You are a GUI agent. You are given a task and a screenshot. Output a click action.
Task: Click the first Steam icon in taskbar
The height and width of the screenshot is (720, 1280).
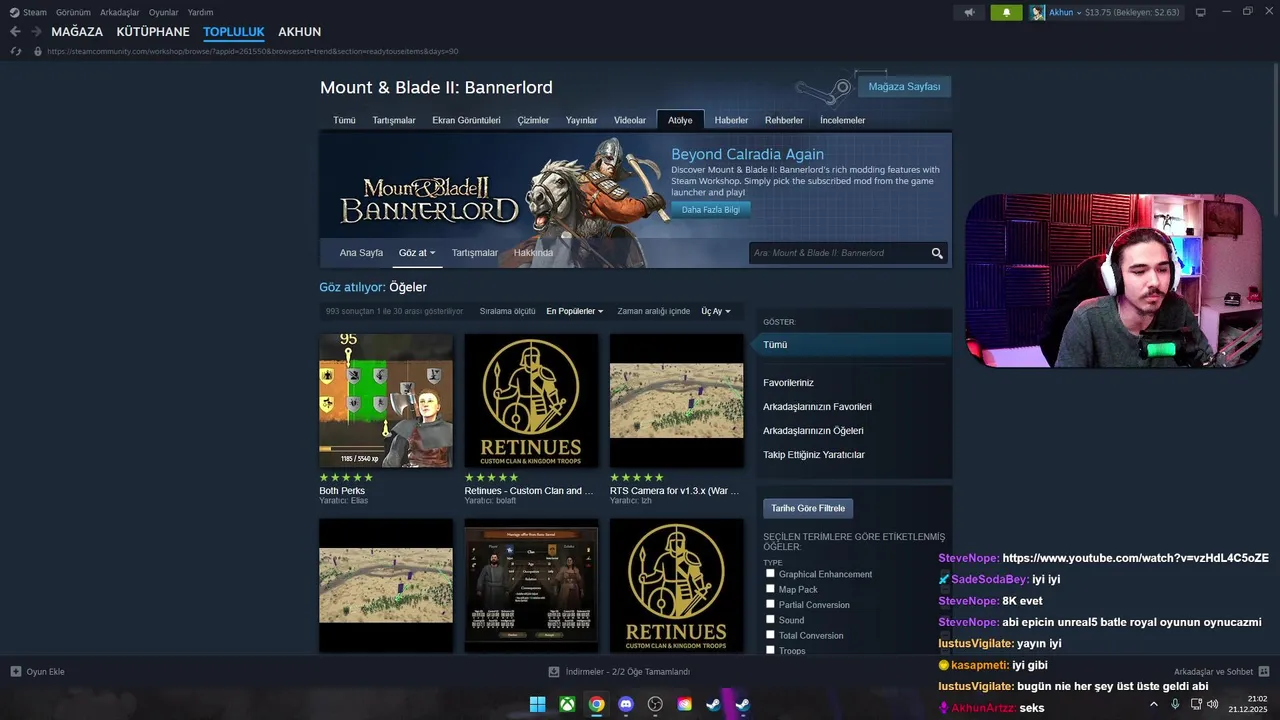713,704
